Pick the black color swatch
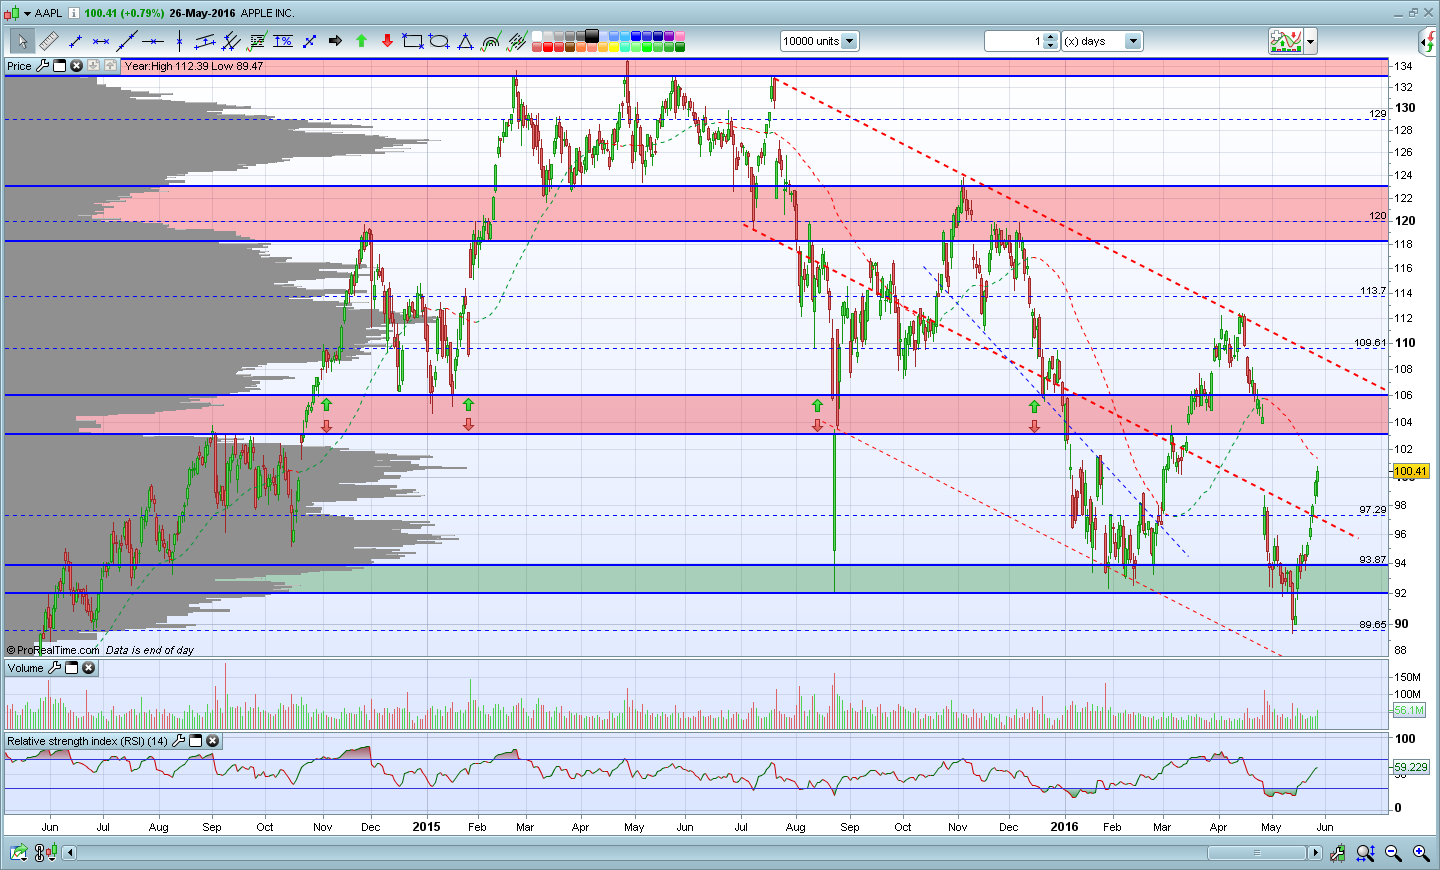The height and width of the screenshot is (870, 1440). (x=592, y=36)
